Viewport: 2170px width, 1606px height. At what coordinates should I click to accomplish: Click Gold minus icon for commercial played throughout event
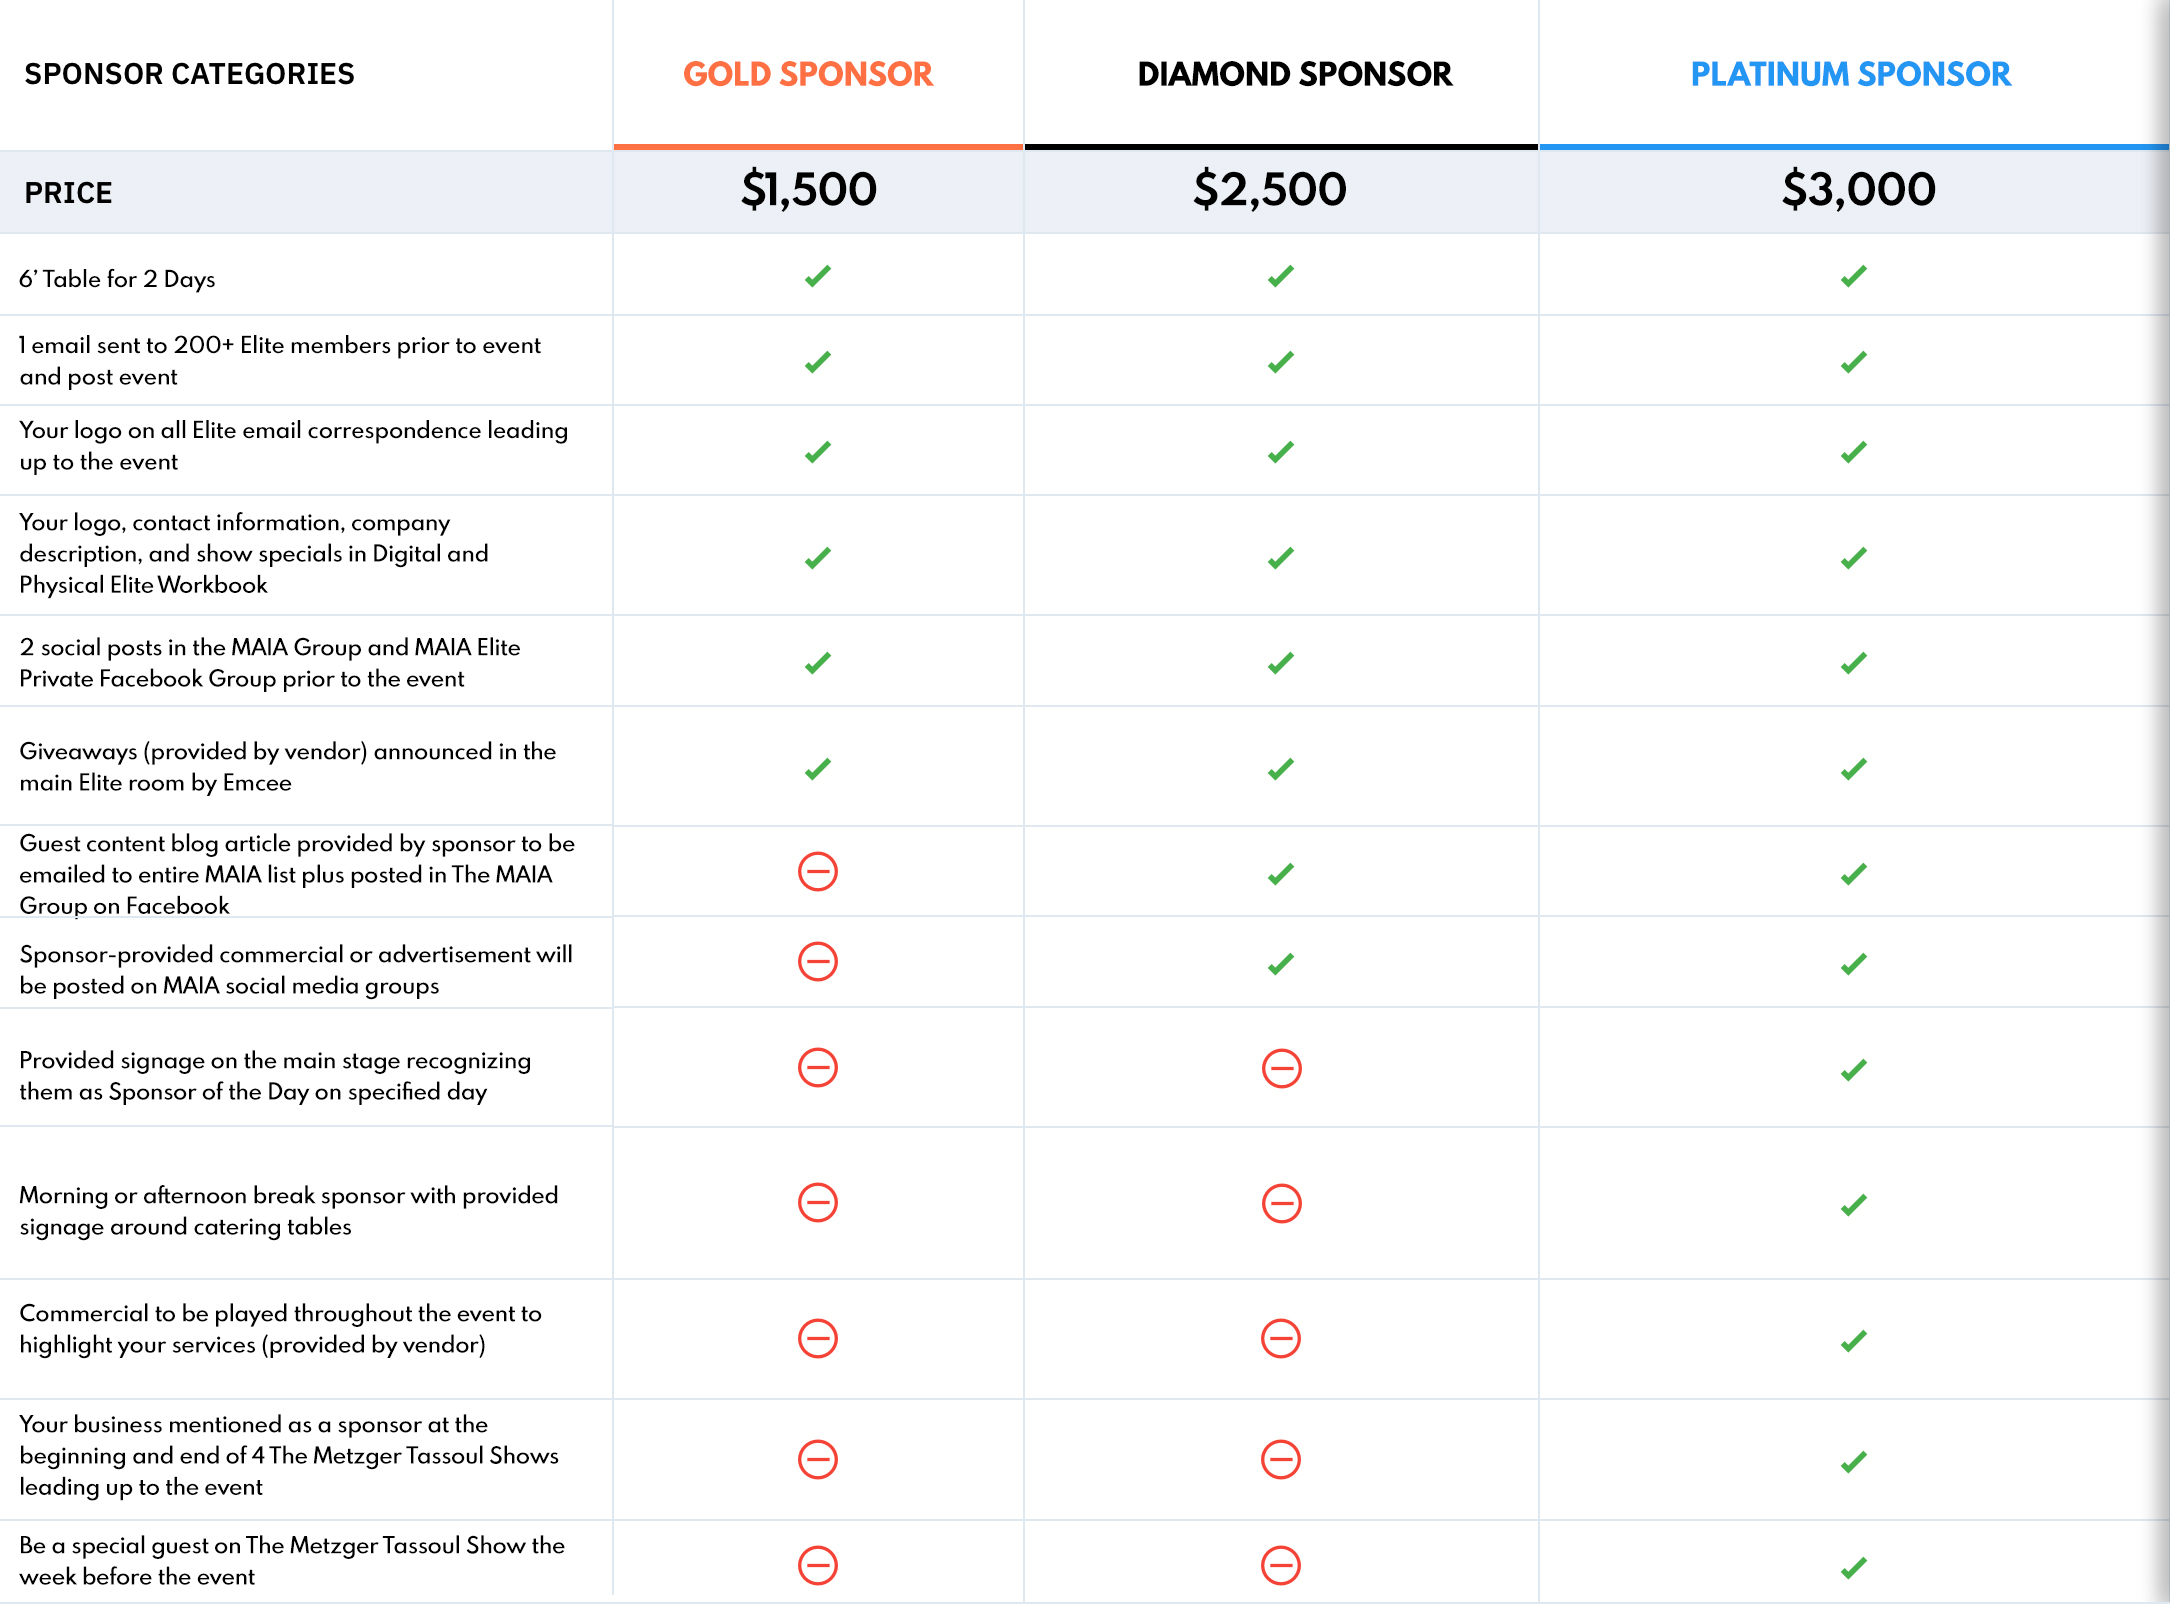tap(818, 1338)
